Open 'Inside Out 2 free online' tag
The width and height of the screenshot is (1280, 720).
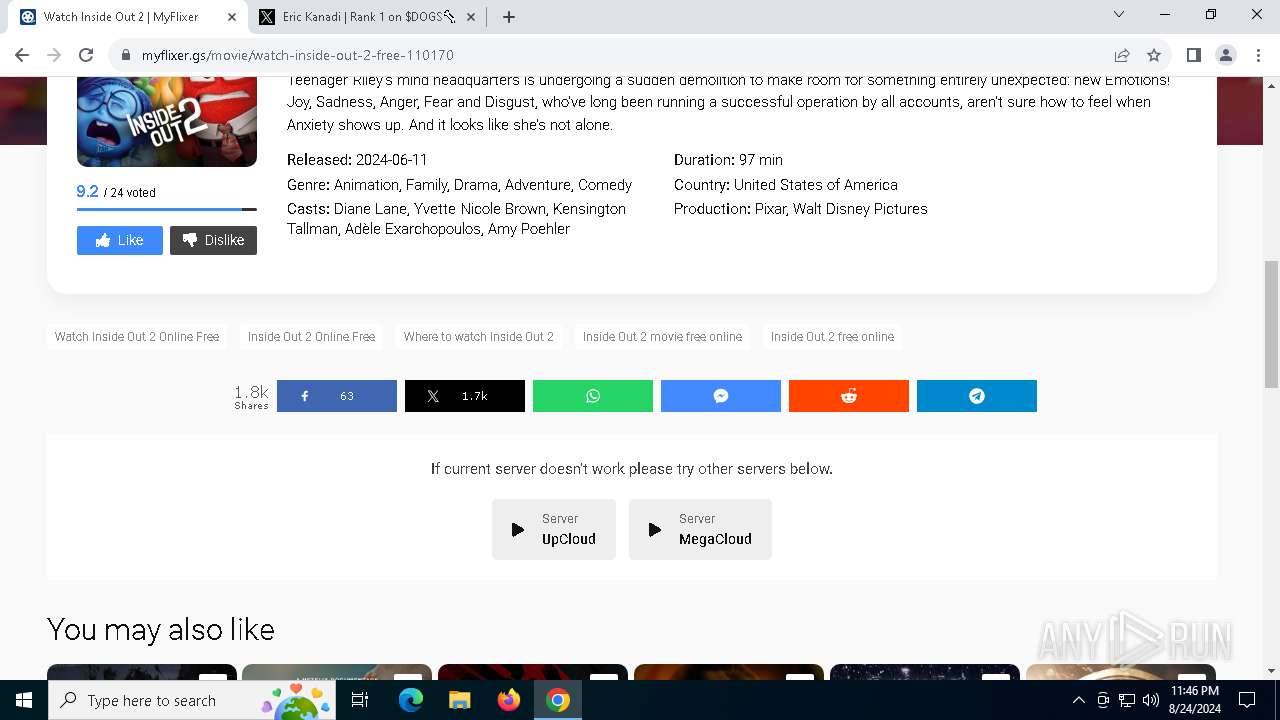click(832, 337)
